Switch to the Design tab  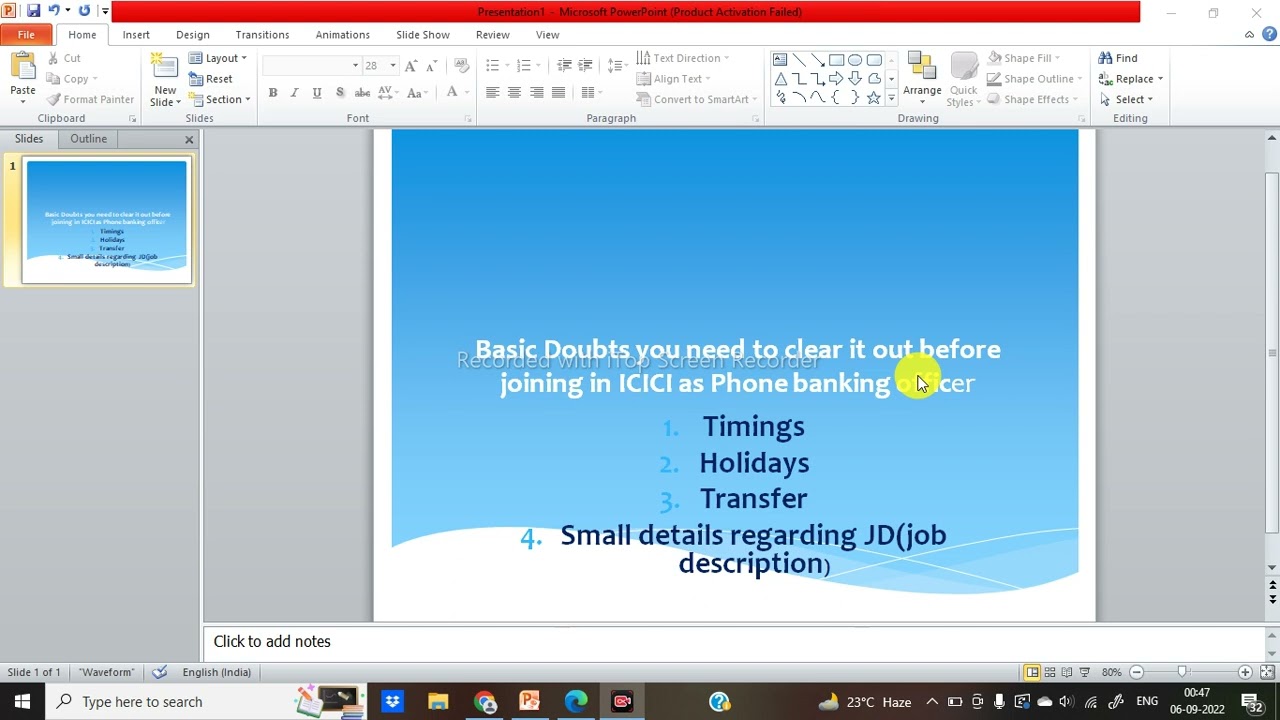tap(193, 35)
